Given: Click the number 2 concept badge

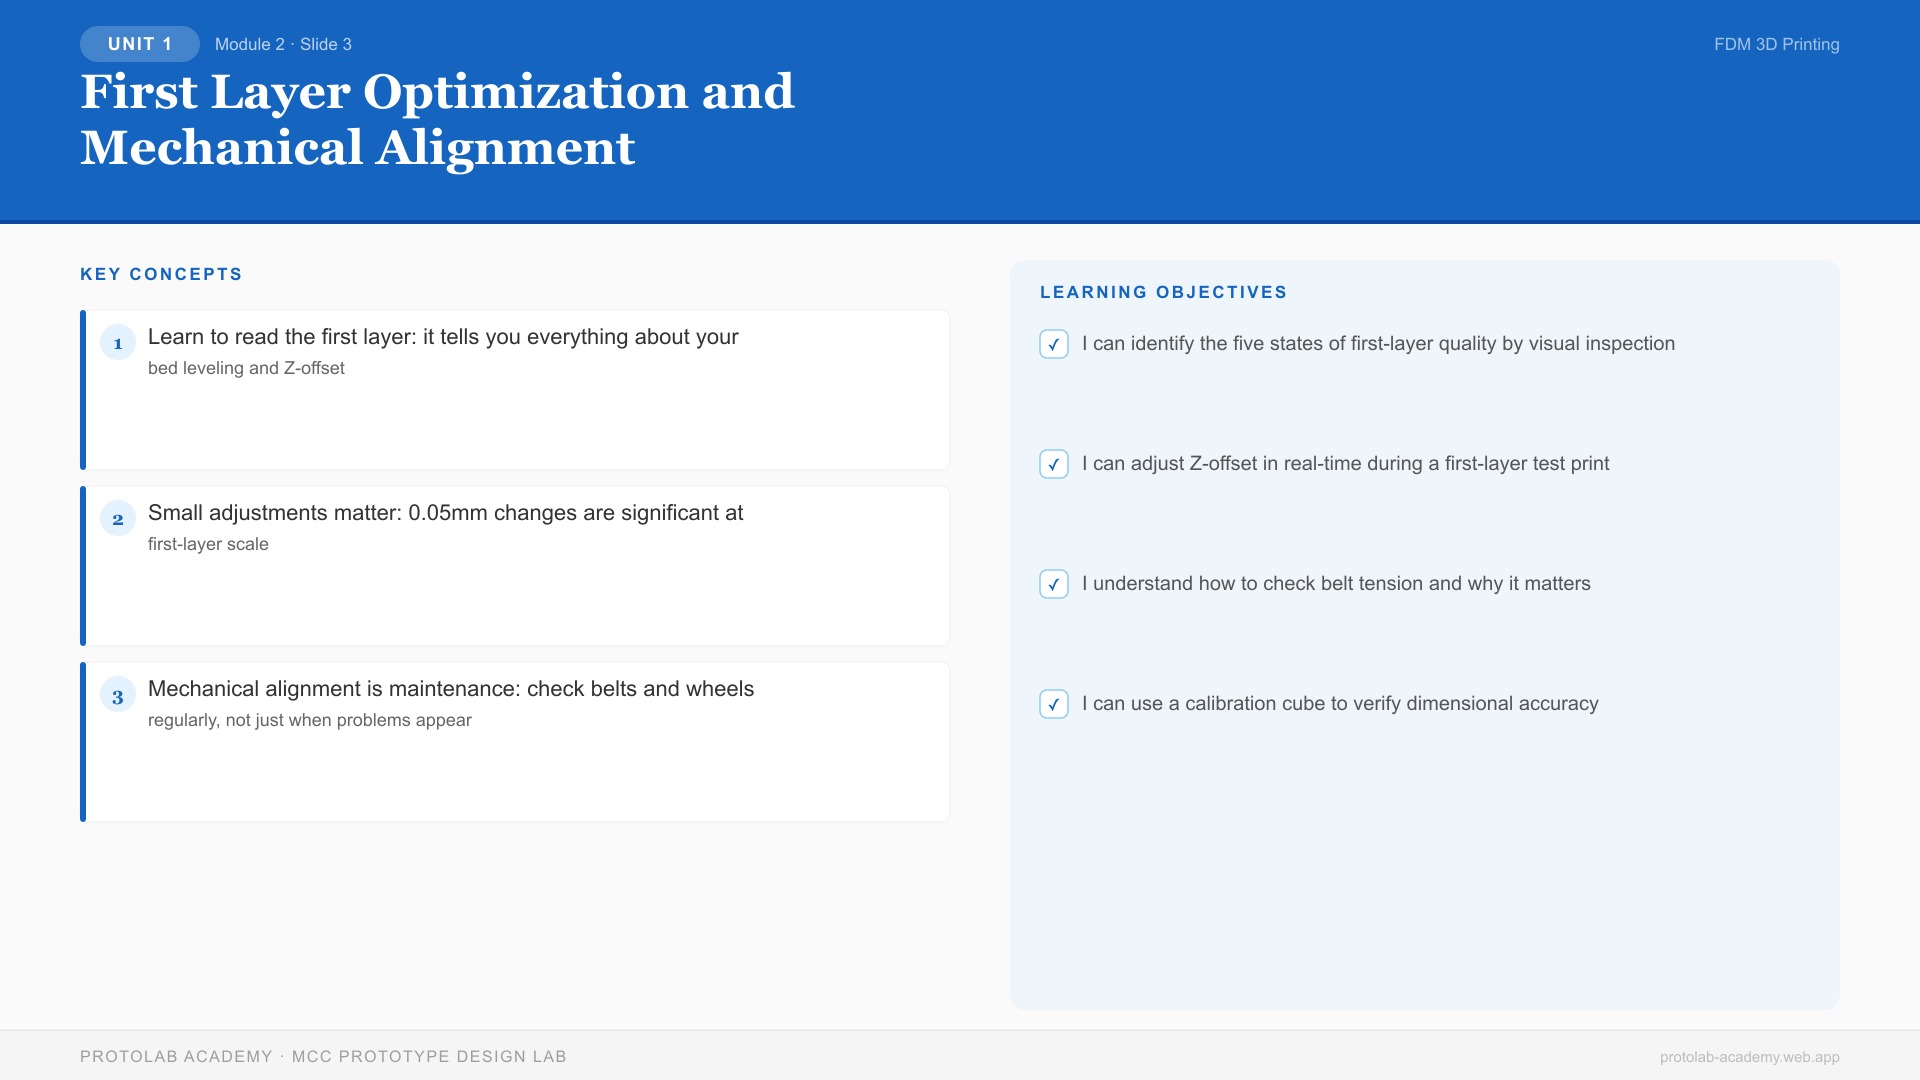Looking at the screenshot, I should 118,519.
